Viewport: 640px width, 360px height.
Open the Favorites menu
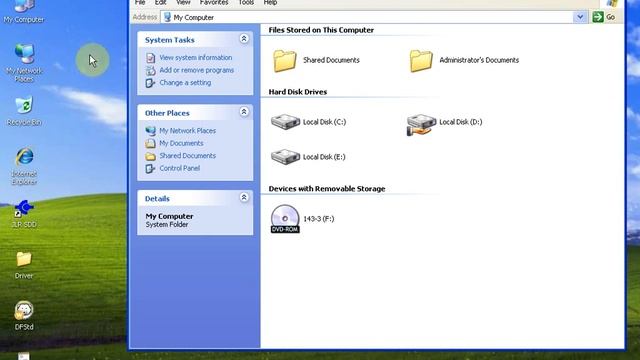[x=214, y=2]
